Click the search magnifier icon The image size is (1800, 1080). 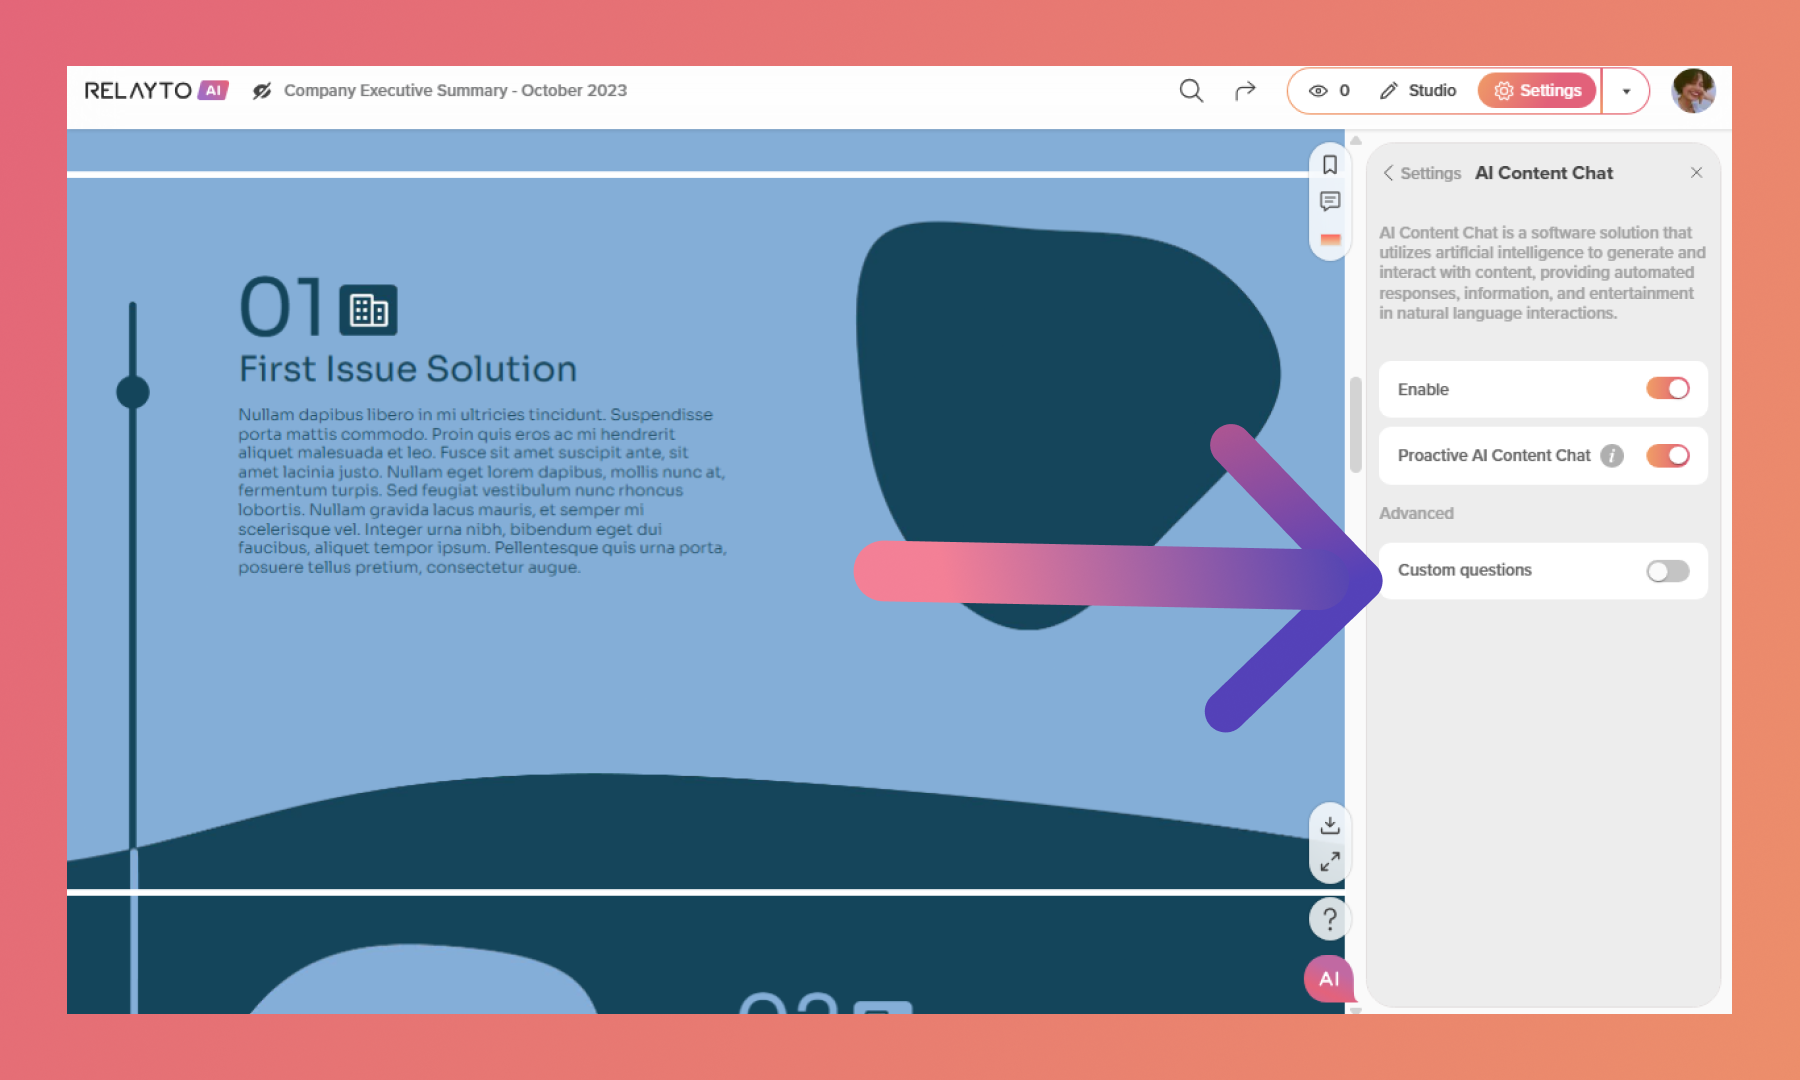click(1190, 91)
